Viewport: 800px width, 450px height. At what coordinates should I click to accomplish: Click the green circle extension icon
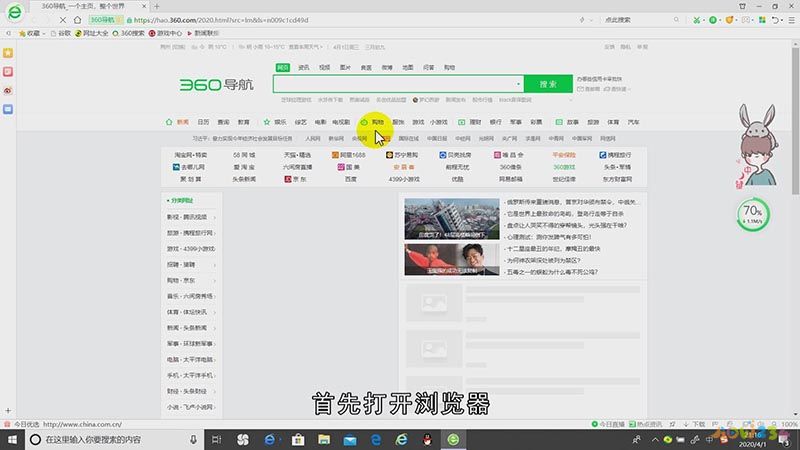coord(713,20)
